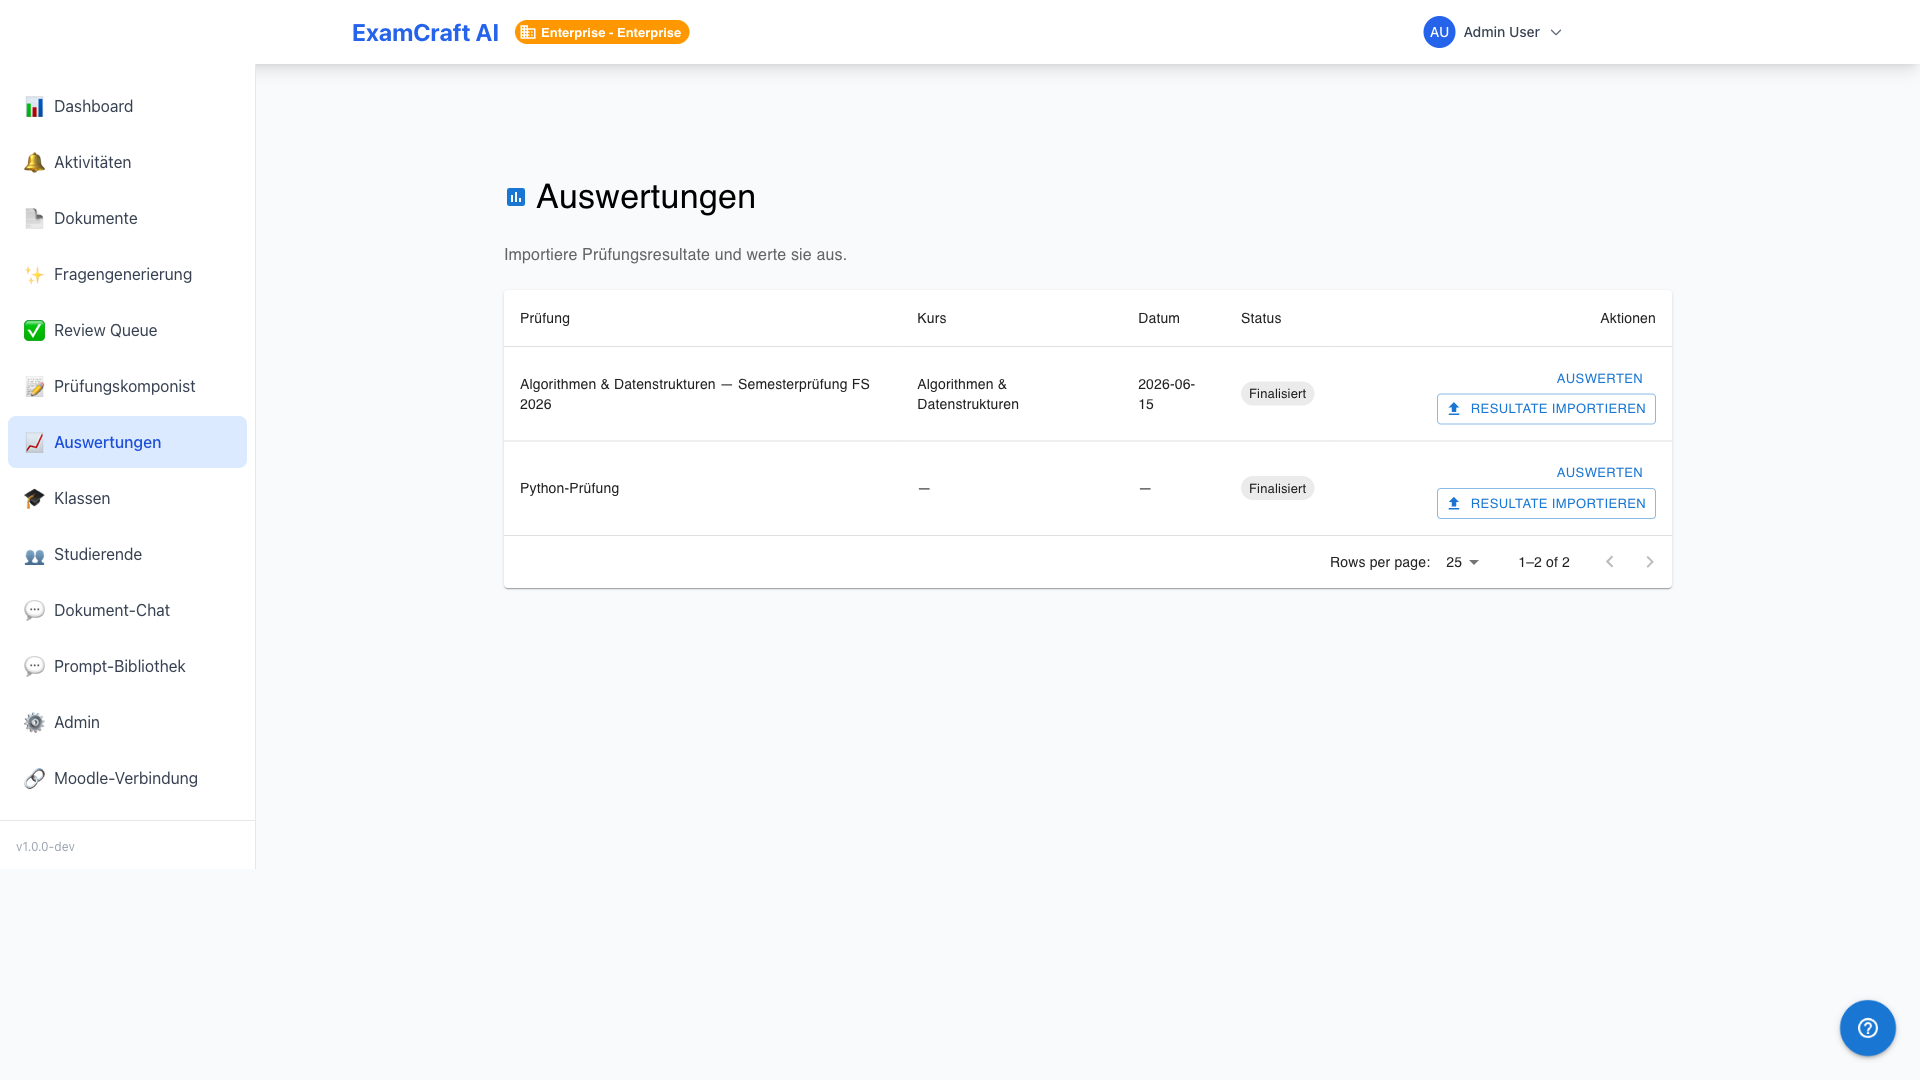Click Resultate importieren for Algorithmen exam
Viewport: 1920px width, 1080px height.
coord(1546,409)
